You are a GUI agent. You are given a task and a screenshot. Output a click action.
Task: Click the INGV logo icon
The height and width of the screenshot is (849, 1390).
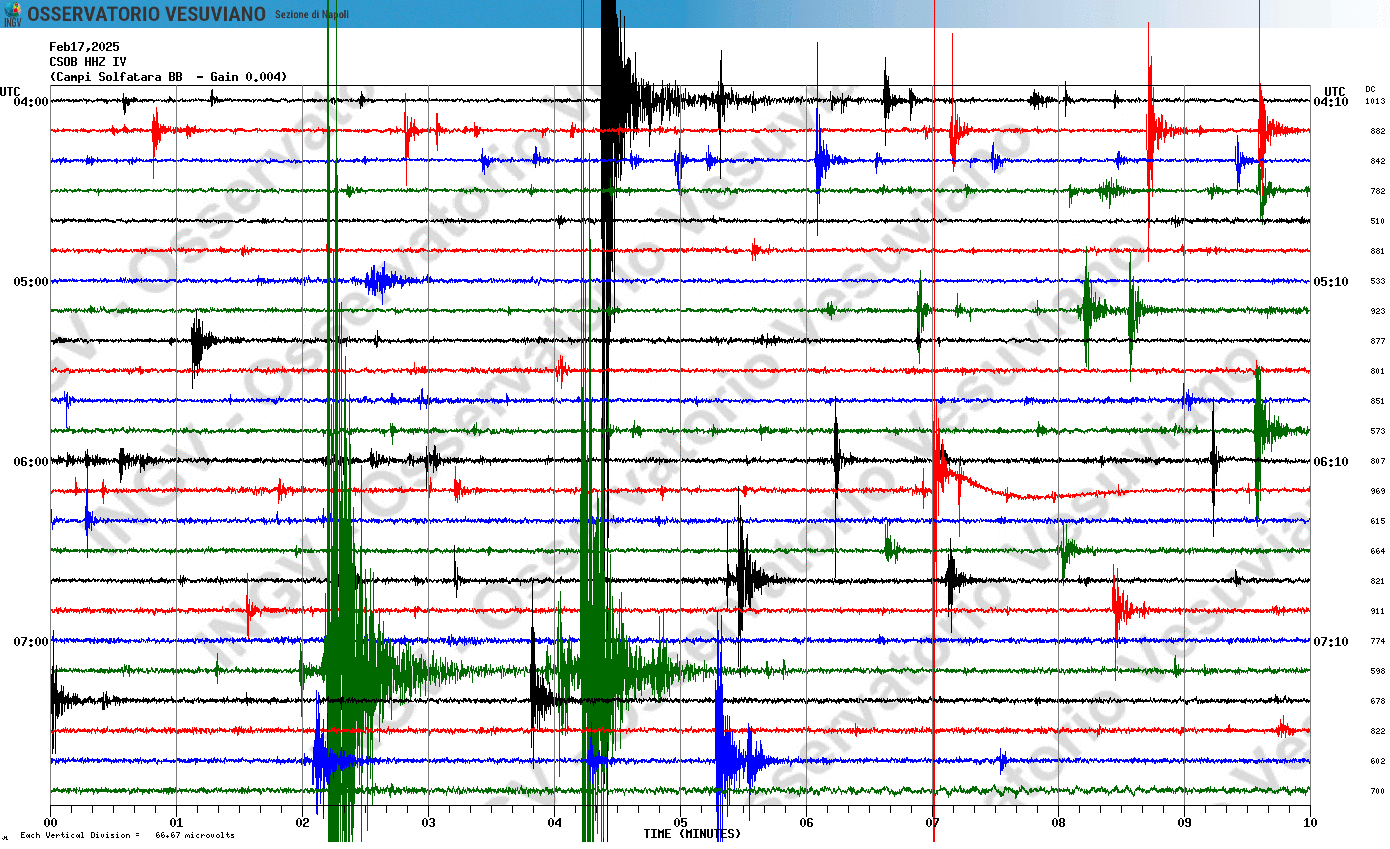click(x=12, y=14)
